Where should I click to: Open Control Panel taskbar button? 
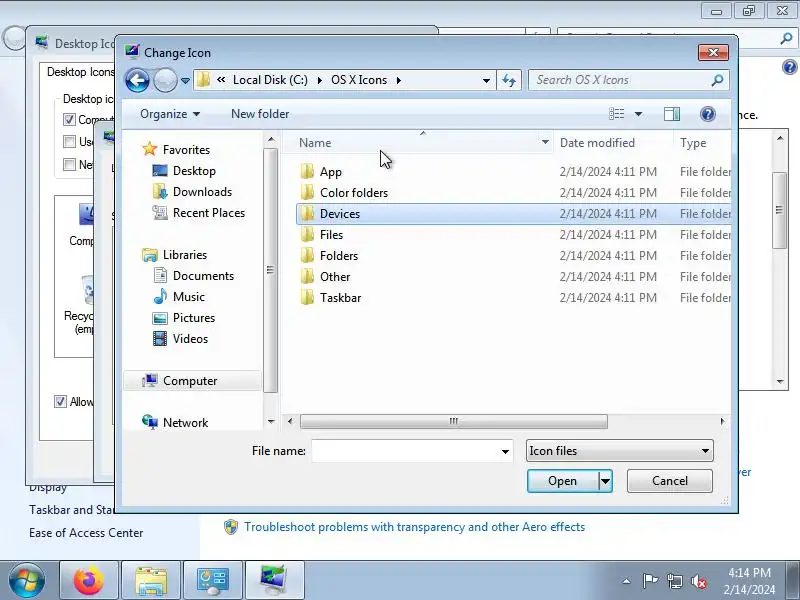(x=213, y=581)
